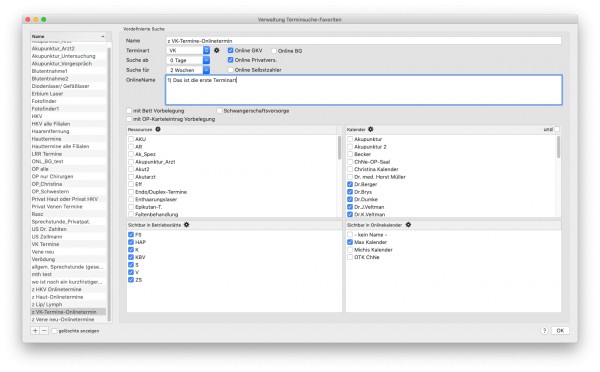Click the Kalender gear icon
Screen dimensions: 600x372
pyautogui.click(x=370, y=129)
